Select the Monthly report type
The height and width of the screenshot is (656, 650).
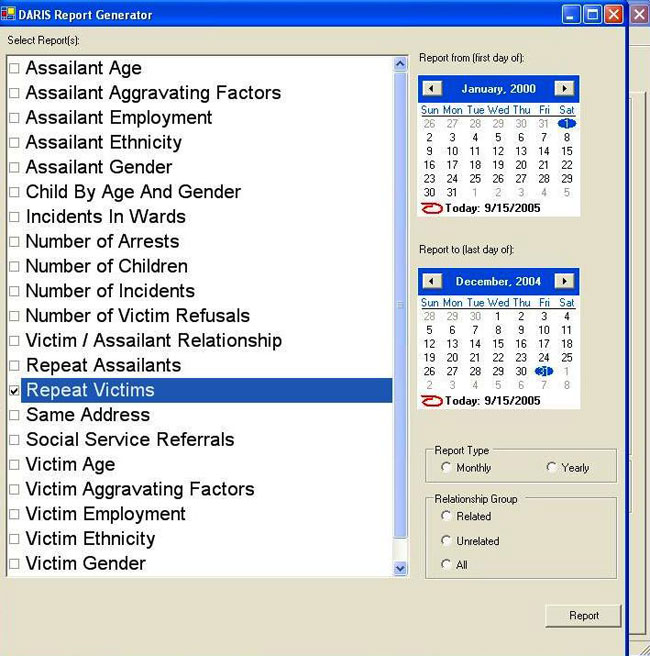[446, 467]
